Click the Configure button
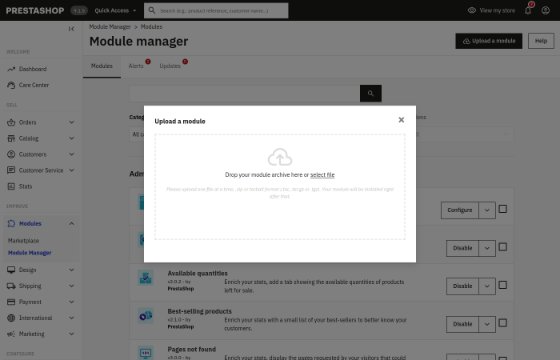 [460, 210]
